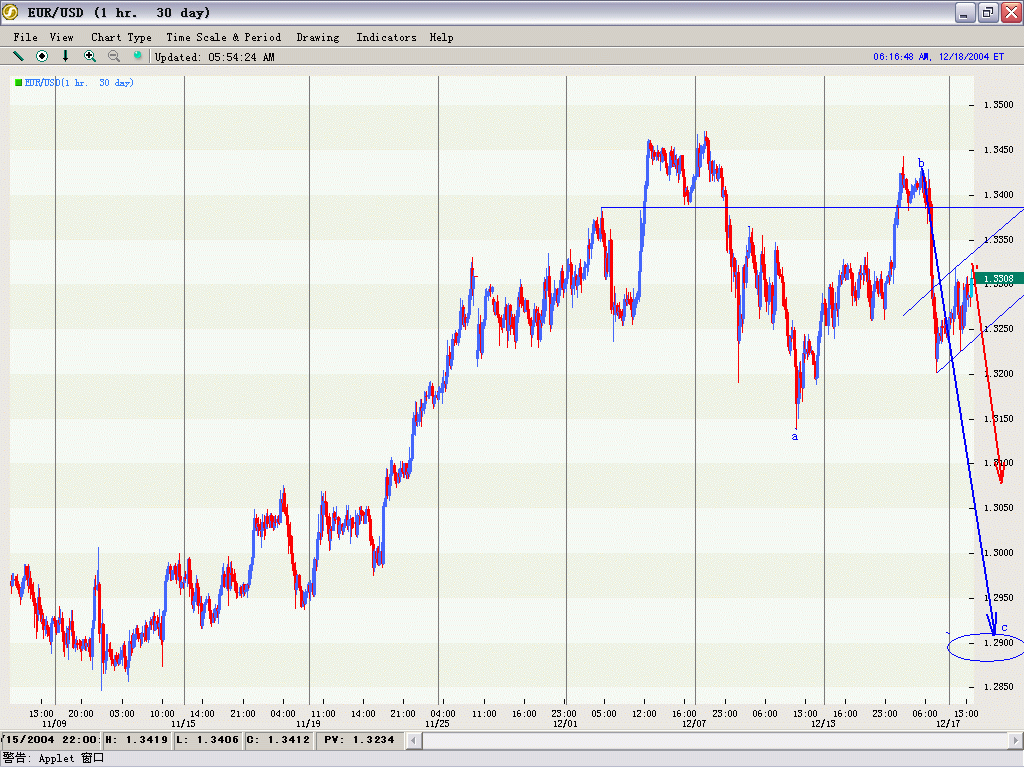The height and width of the screenshot is (768, 1024).
Task: Click the 11/25 date label on time axis
Action: coord(437,724)
